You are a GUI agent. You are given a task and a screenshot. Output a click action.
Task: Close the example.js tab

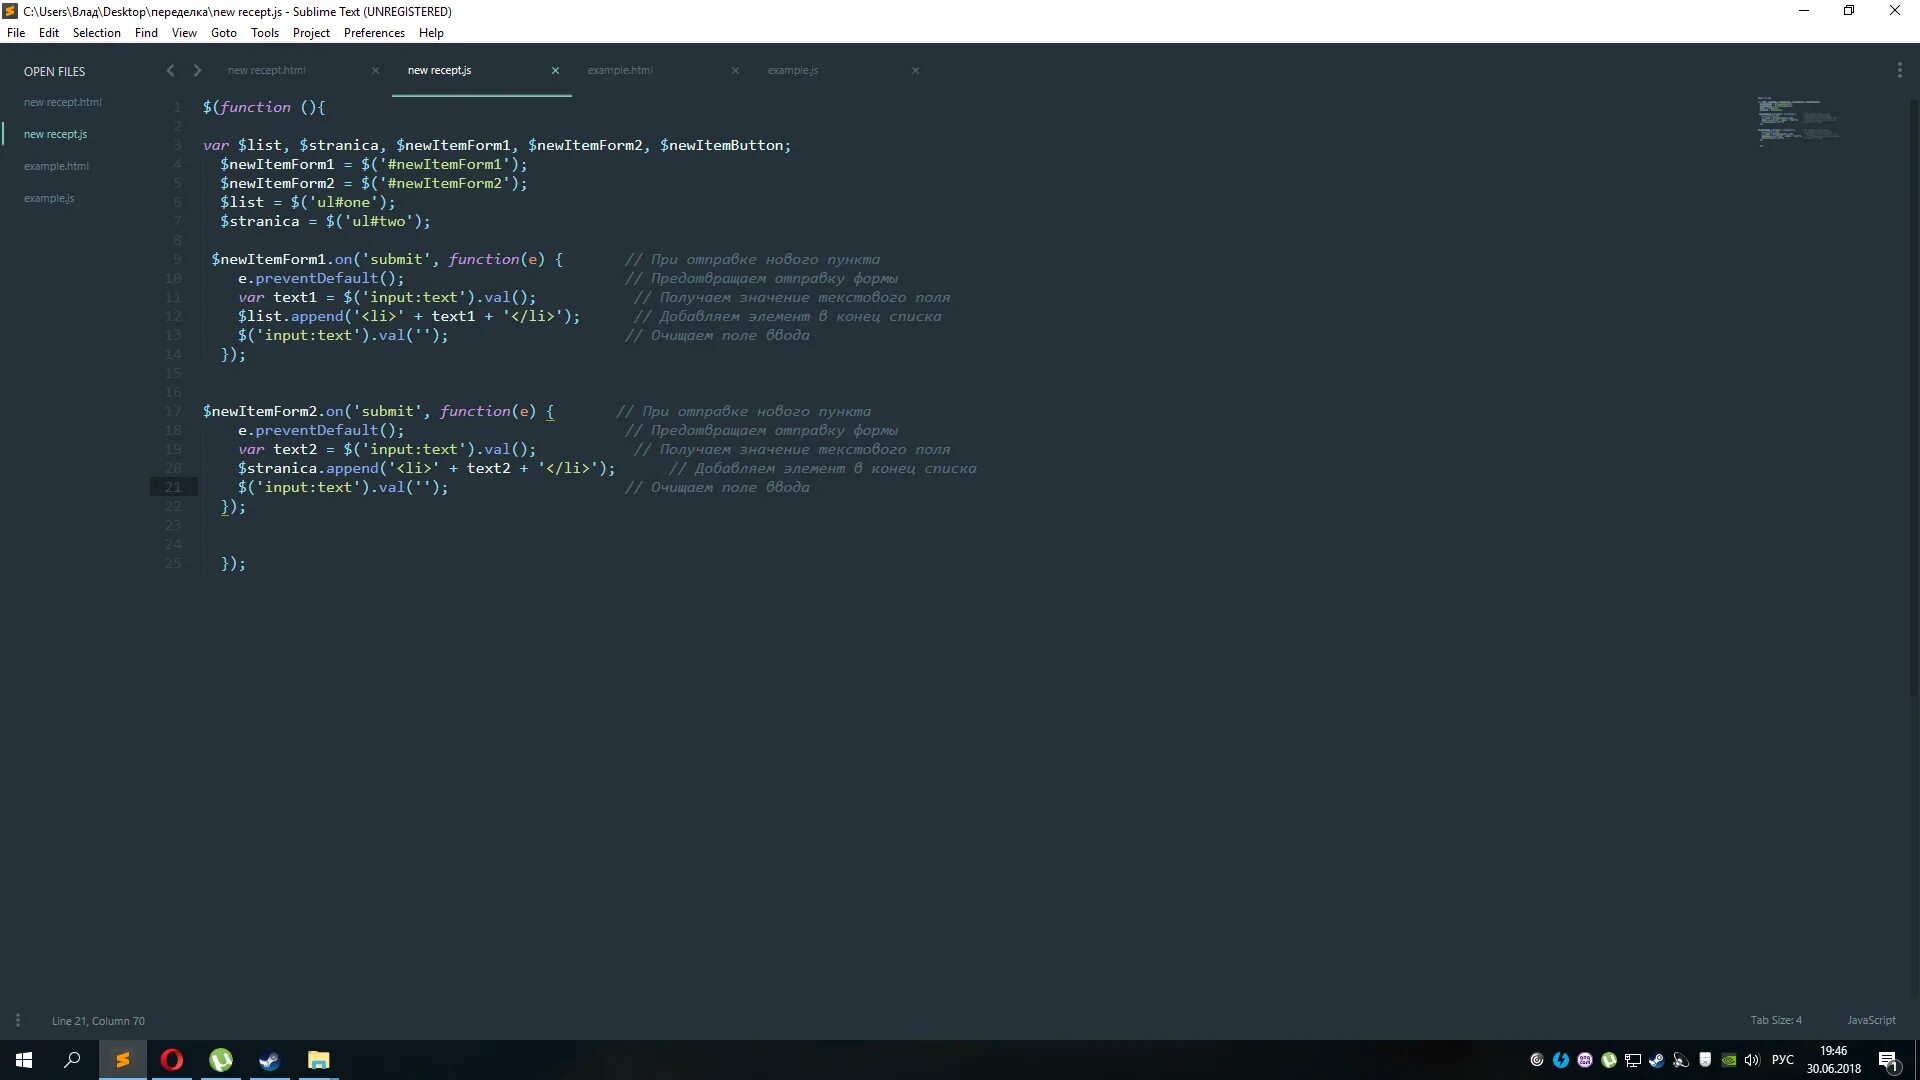click(x=915, y=70)
